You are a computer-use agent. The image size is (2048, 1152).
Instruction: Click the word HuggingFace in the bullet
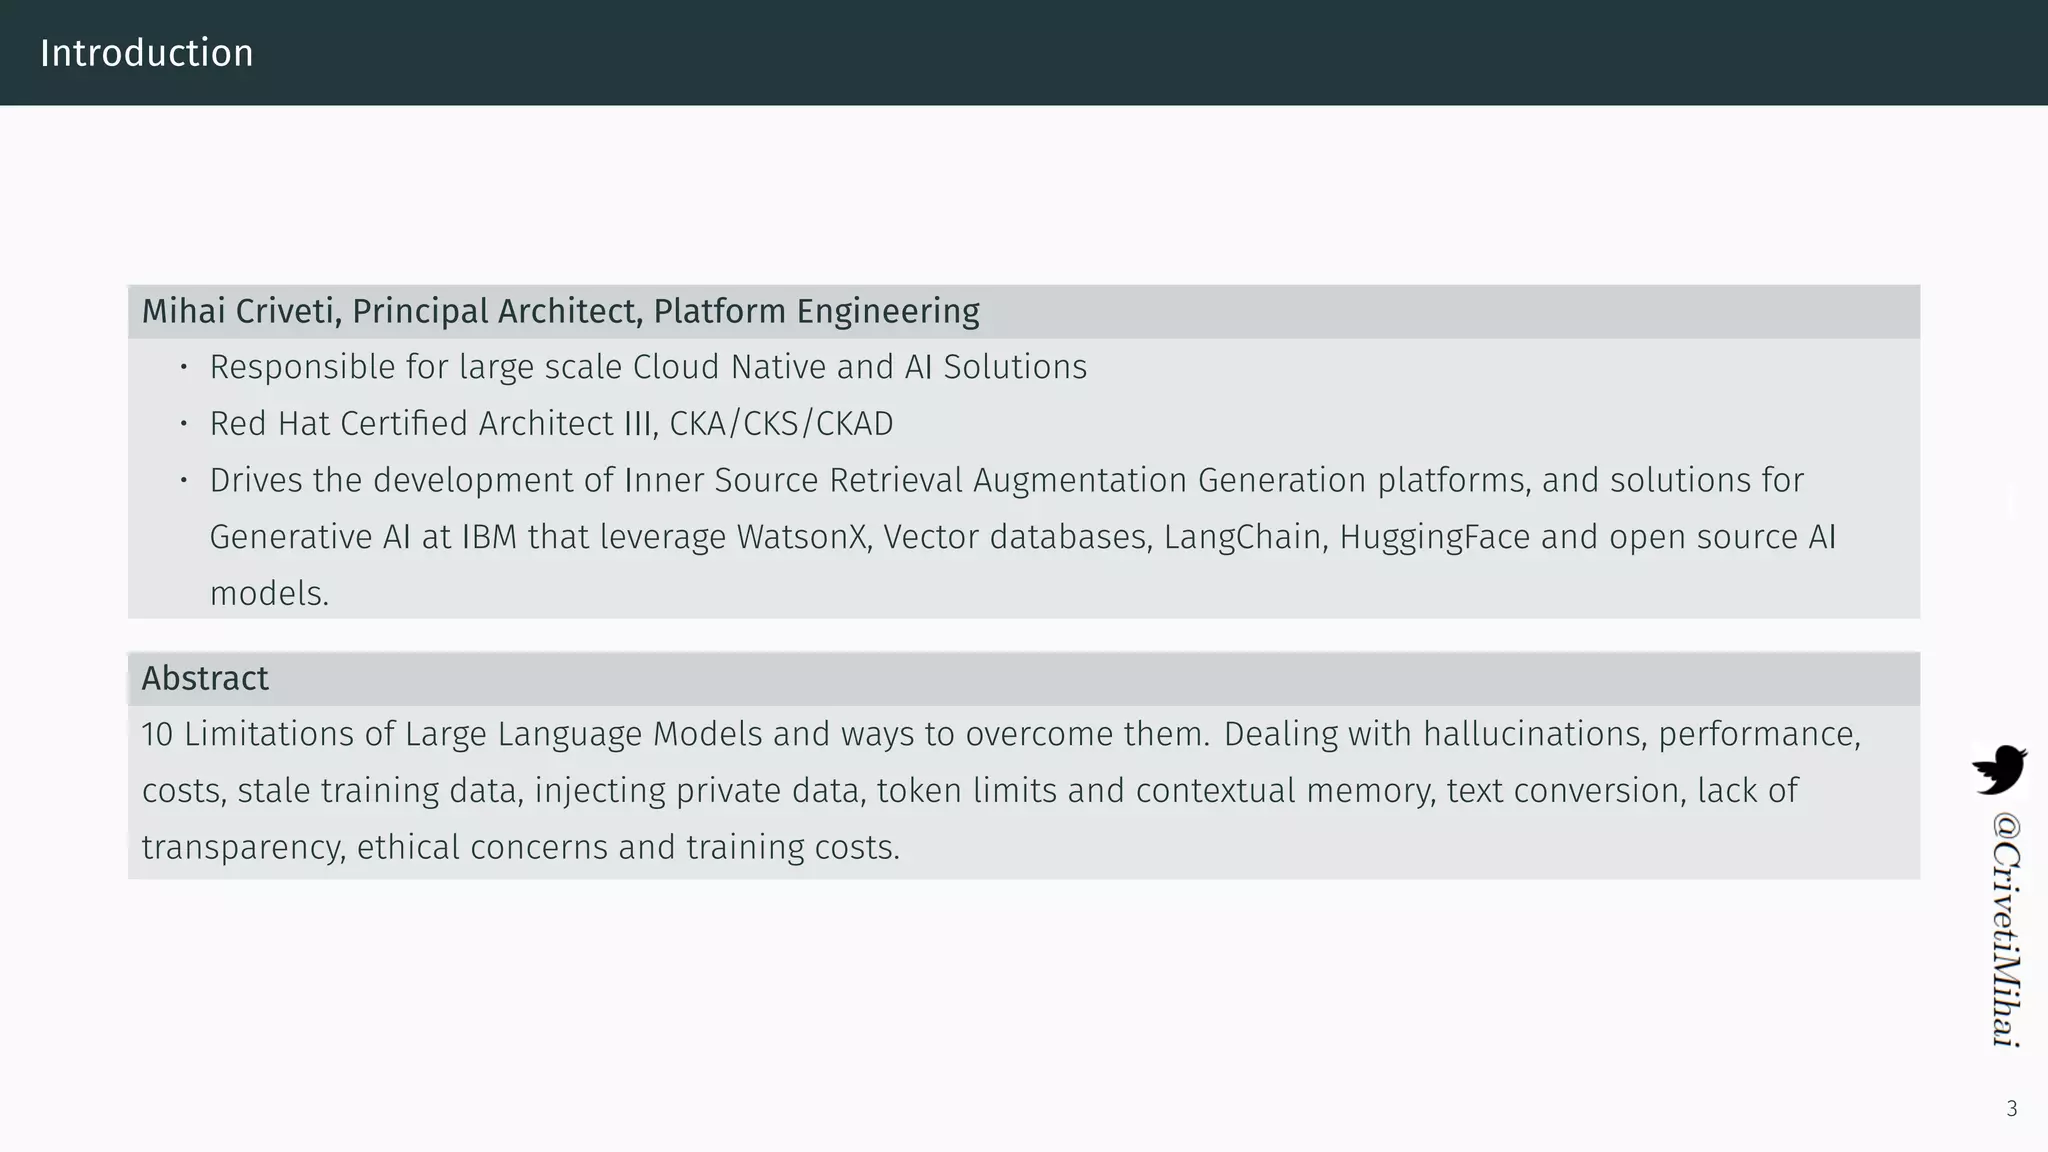1434,537
